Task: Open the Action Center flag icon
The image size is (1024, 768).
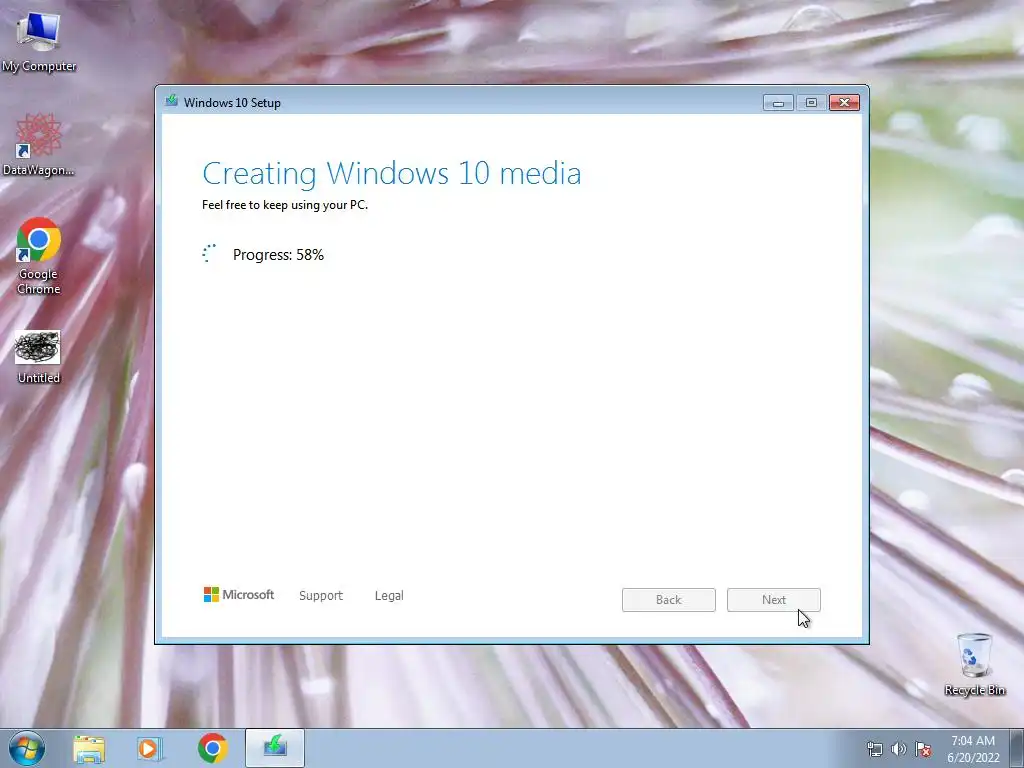Action: tap(923, 749)
